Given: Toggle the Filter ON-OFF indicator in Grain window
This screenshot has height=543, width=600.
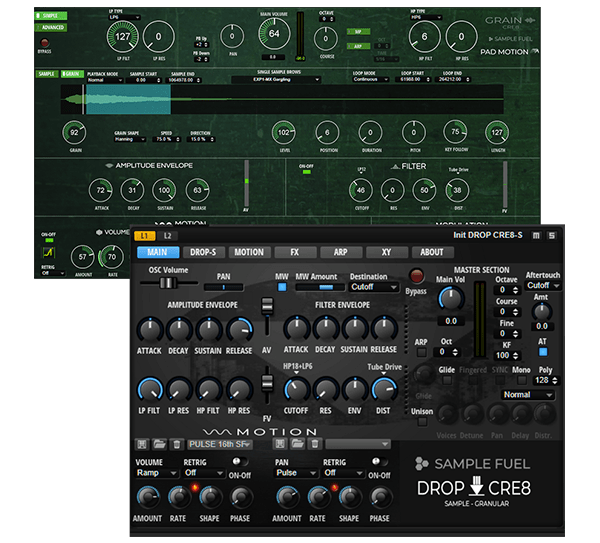Looking at the screenshot, I should pyautogui.click(x=307, y=172).
